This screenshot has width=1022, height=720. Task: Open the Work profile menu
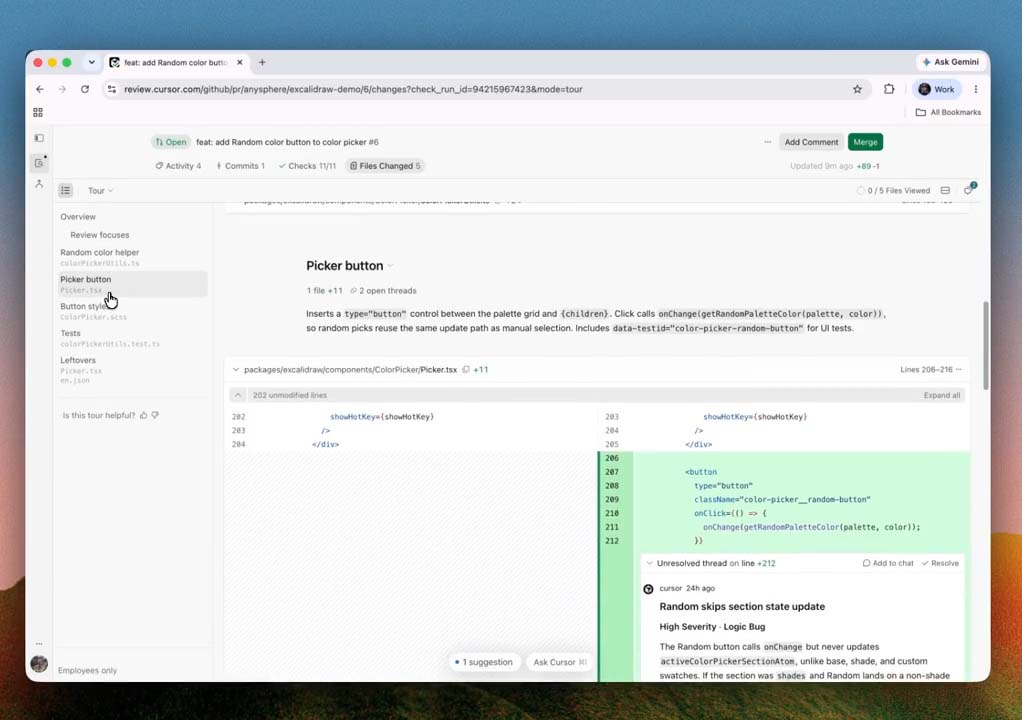click(936, 89)
